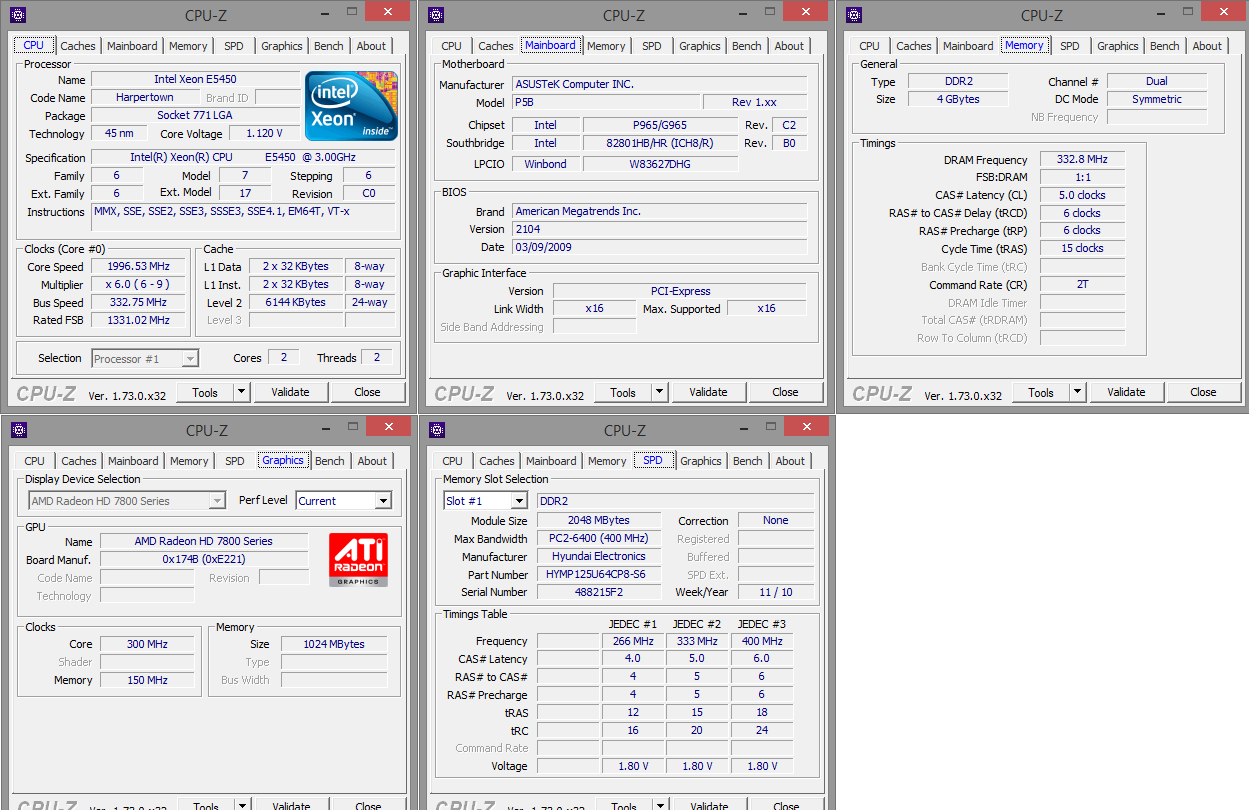Click the DRAM Frequency 332.8 MHz value

tap(1082, 159)
